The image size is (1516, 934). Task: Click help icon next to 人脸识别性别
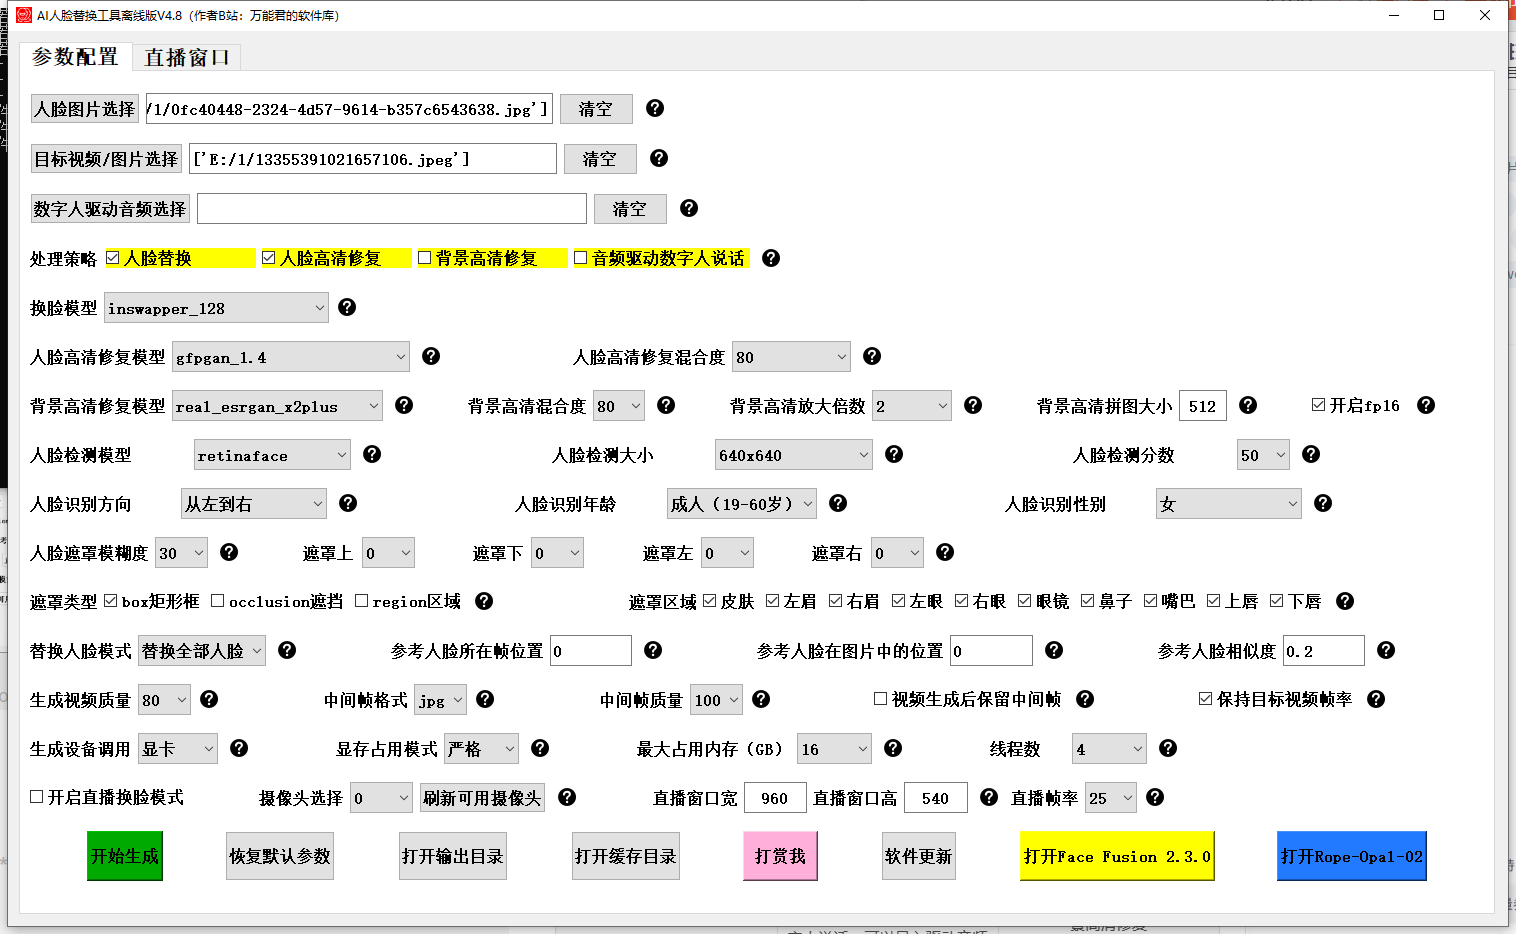coord(1323,503)
